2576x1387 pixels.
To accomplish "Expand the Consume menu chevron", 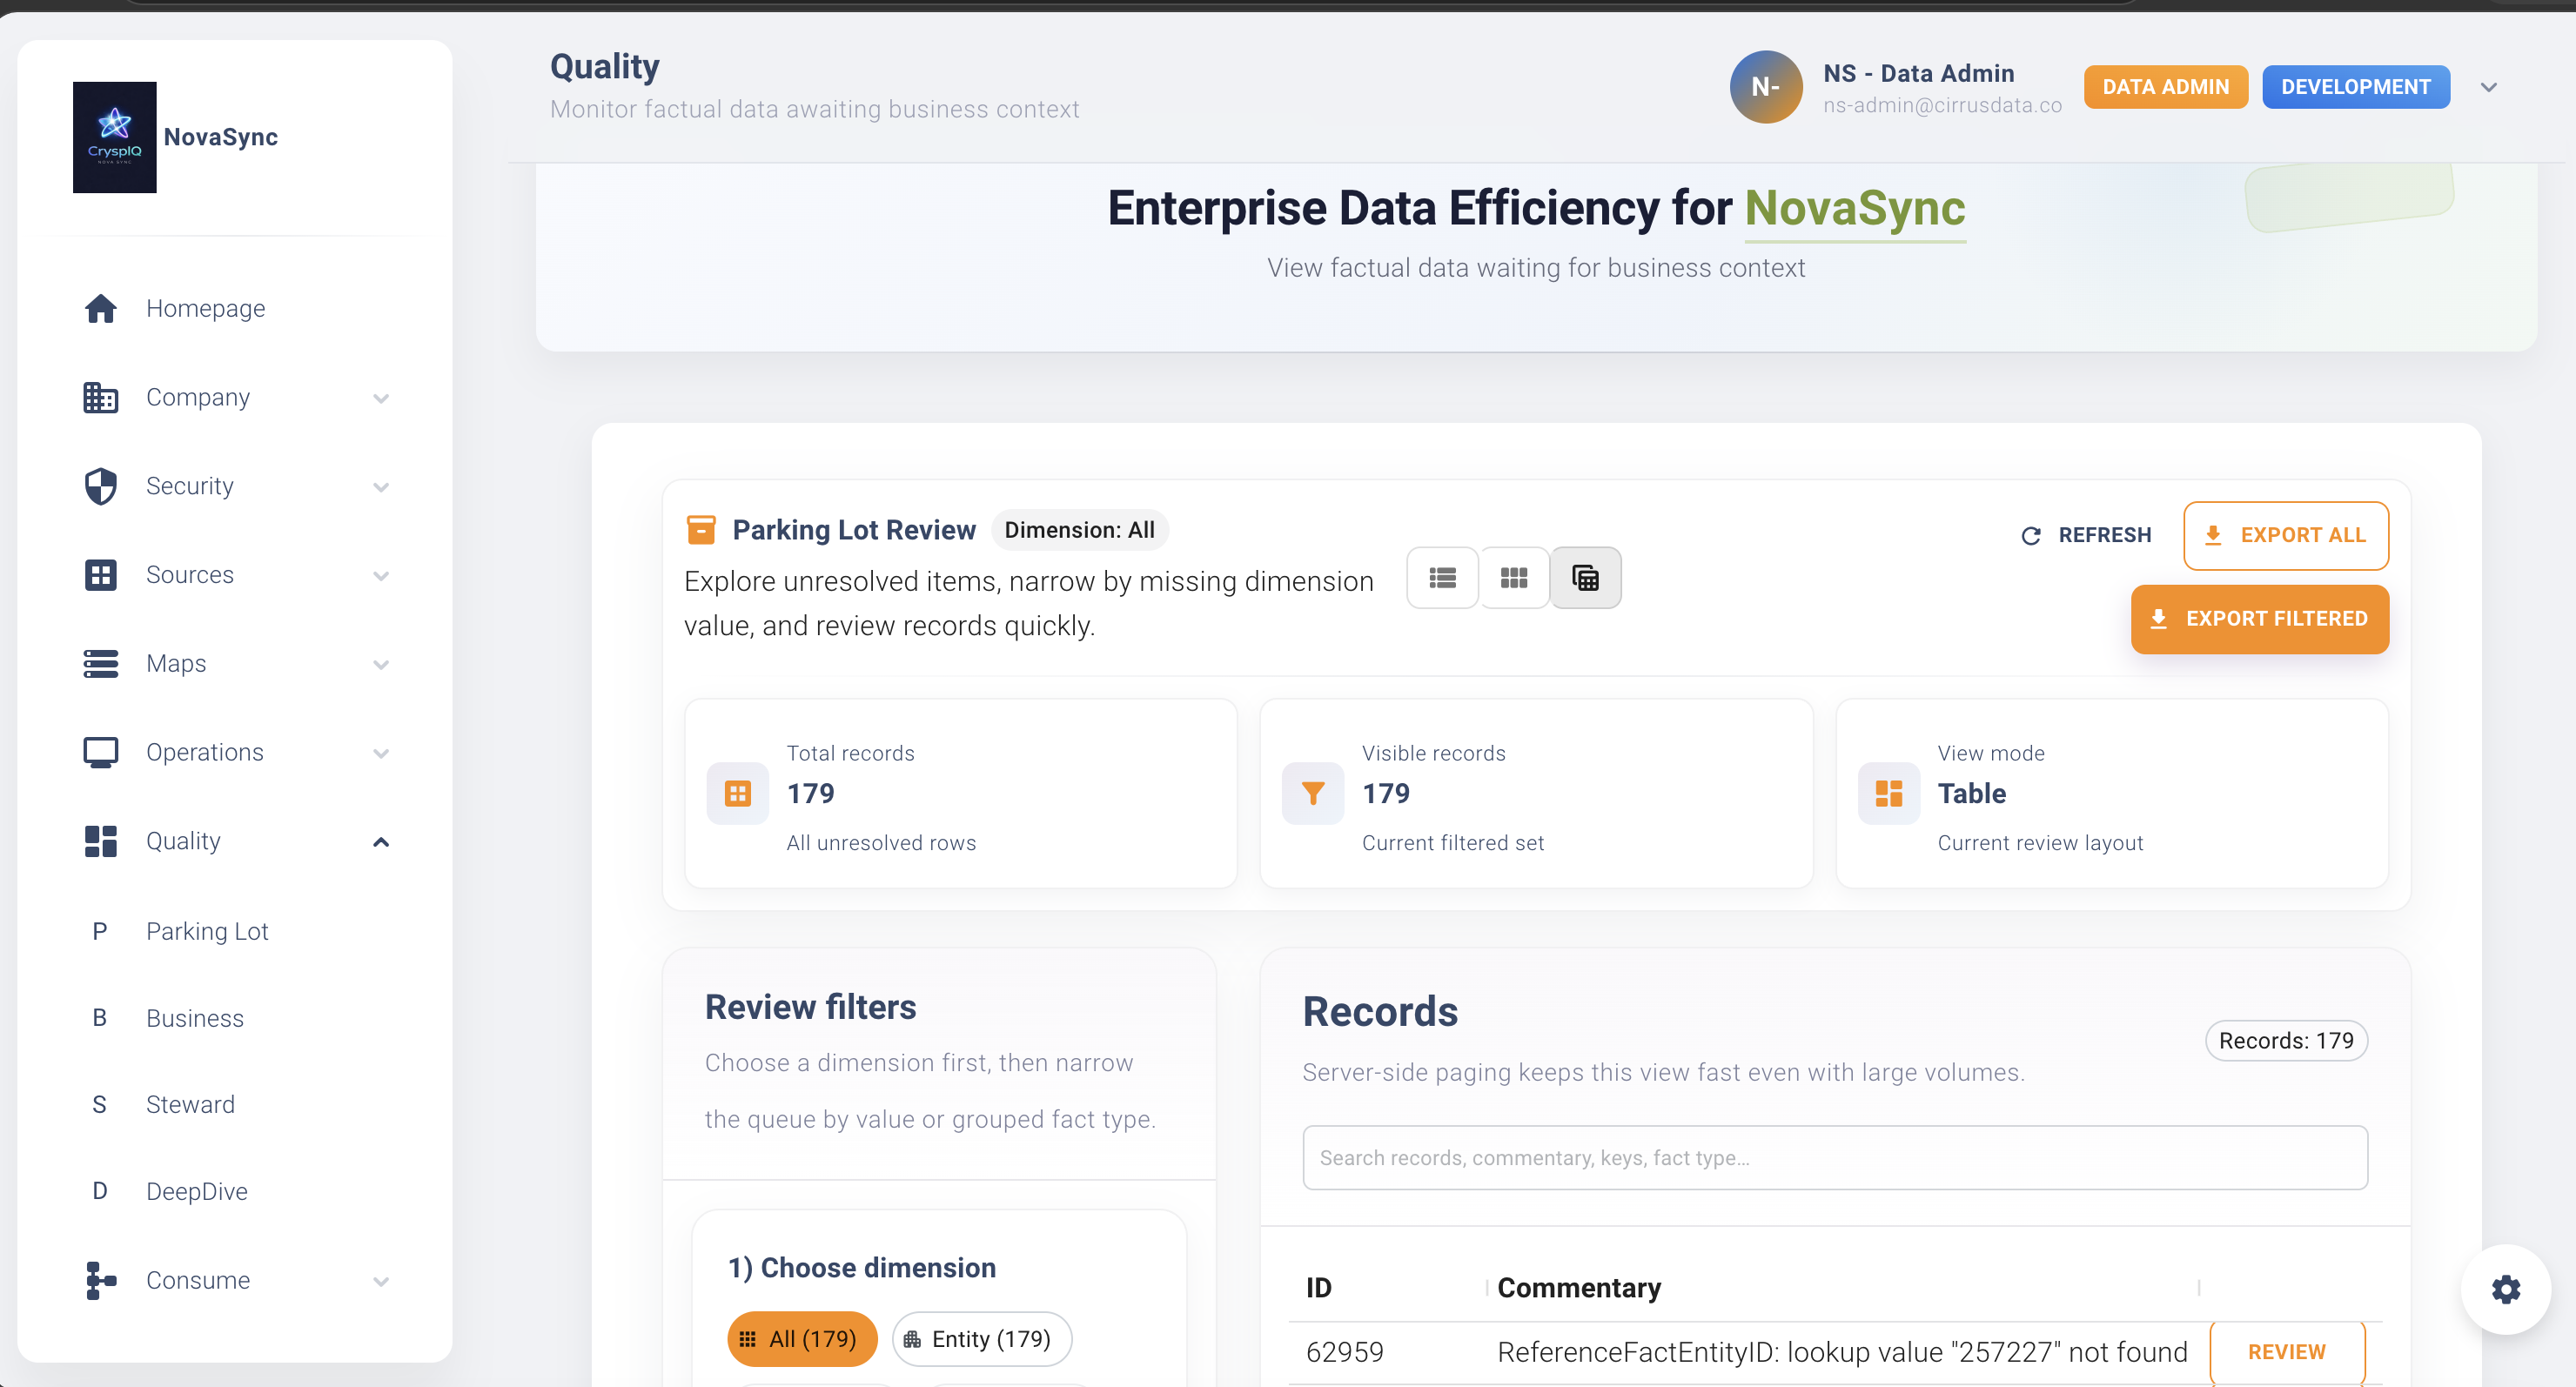I will tap(381, 1282).
